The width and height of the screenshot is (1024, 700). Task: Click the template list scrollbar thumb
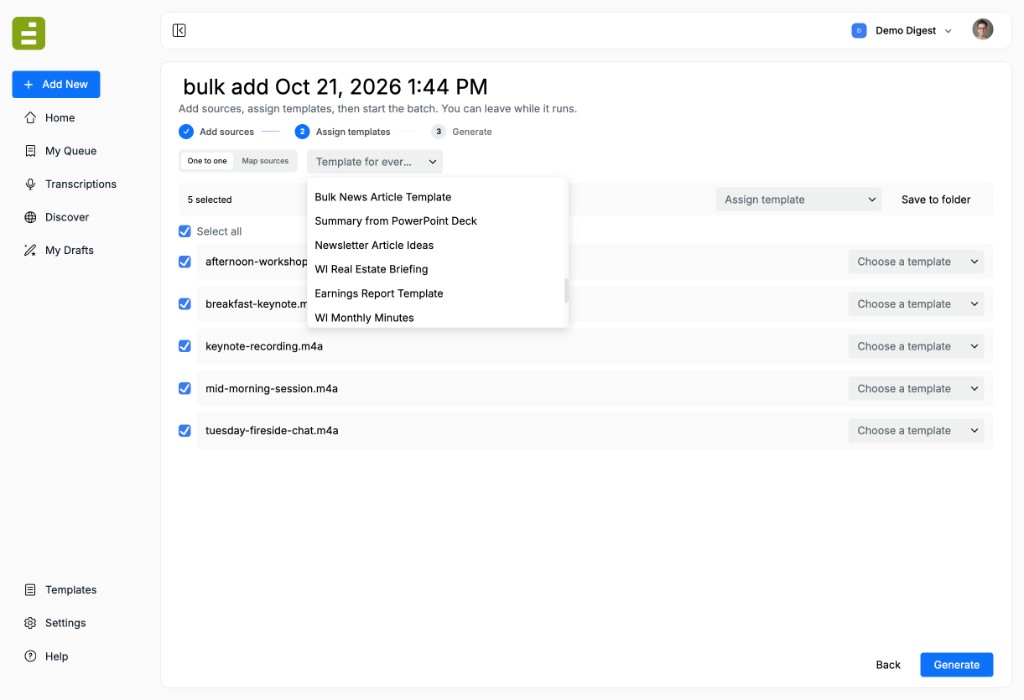[566, 290]
